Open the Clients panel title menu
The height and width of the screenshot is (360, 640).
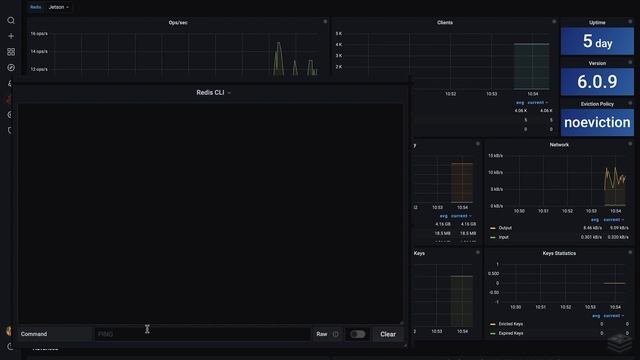tap(444, 22)
